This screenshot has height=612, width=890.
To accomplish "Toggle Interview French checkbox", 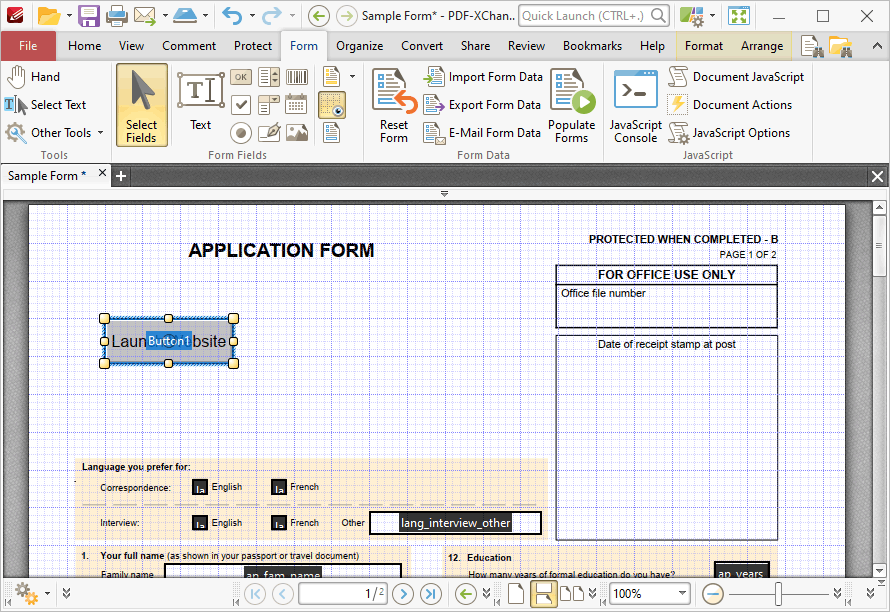I will click(x=279, y=523).
